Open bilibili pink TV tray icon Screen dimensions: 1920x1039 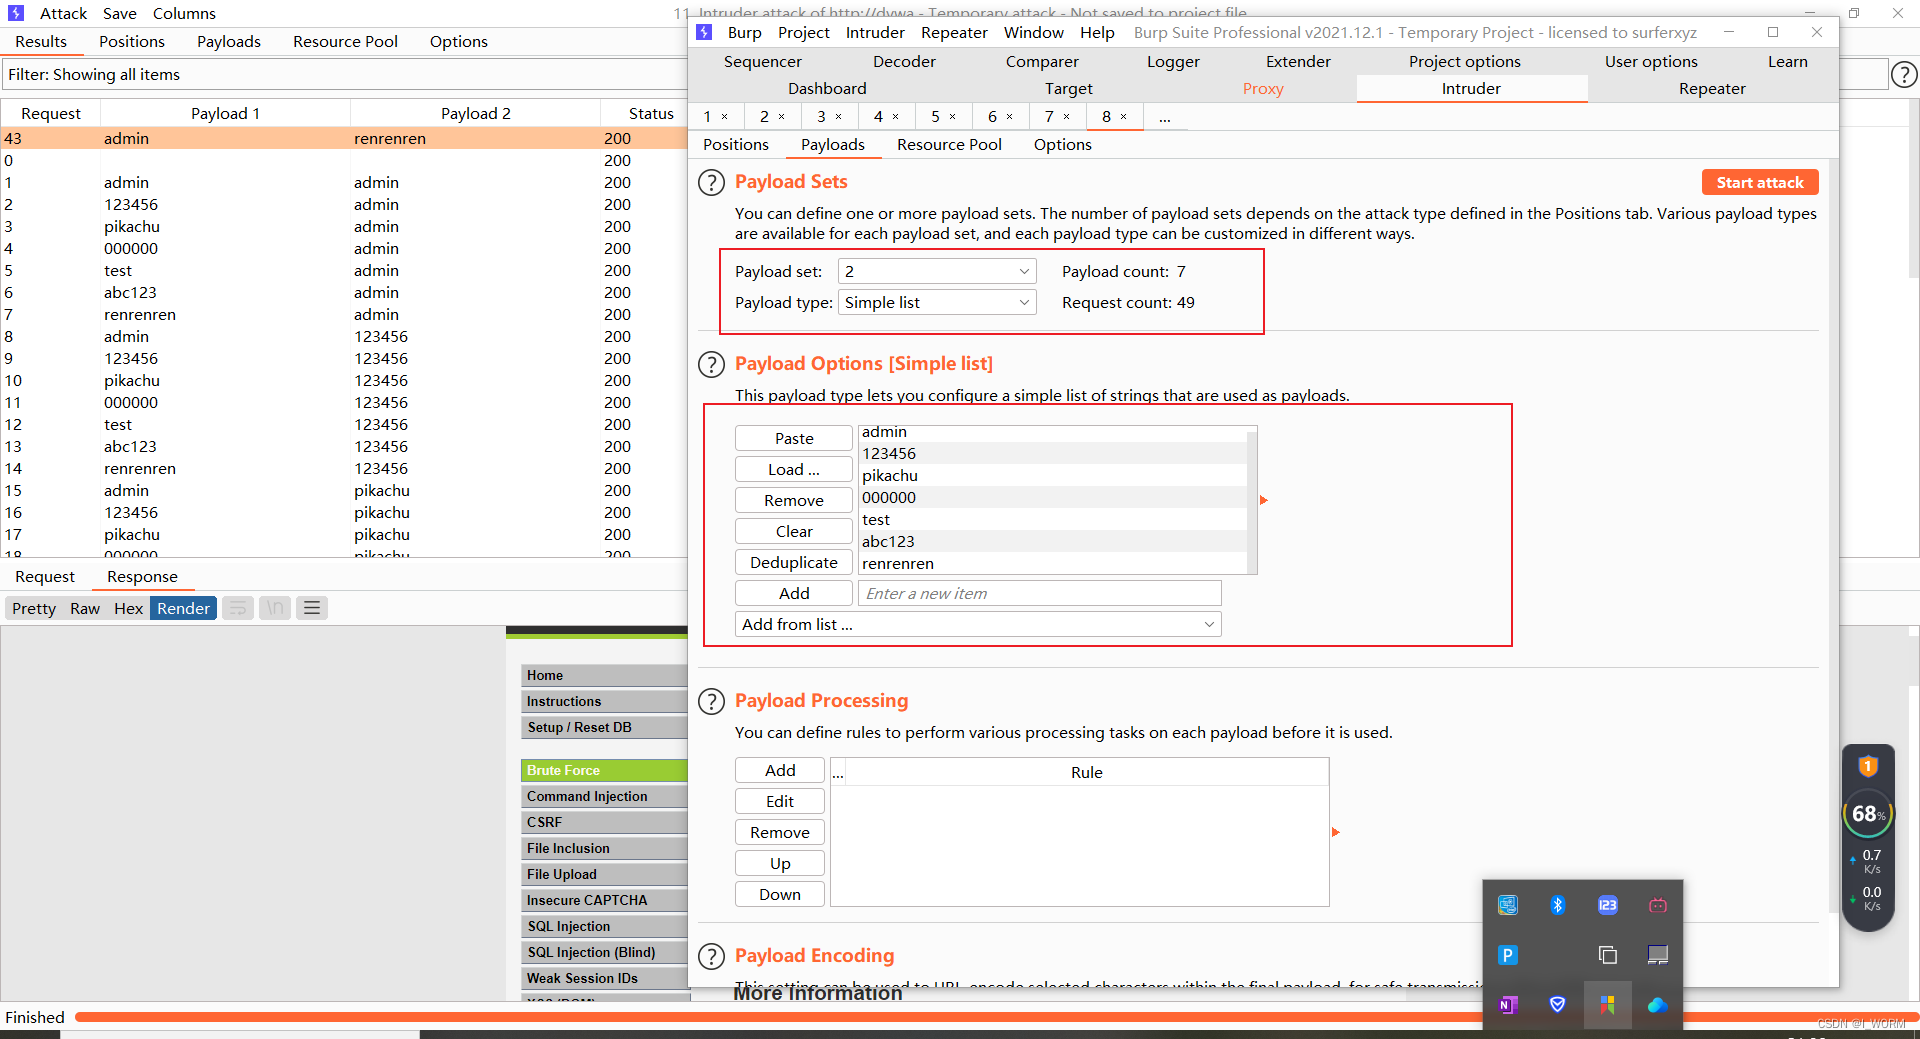point(1657,905)
